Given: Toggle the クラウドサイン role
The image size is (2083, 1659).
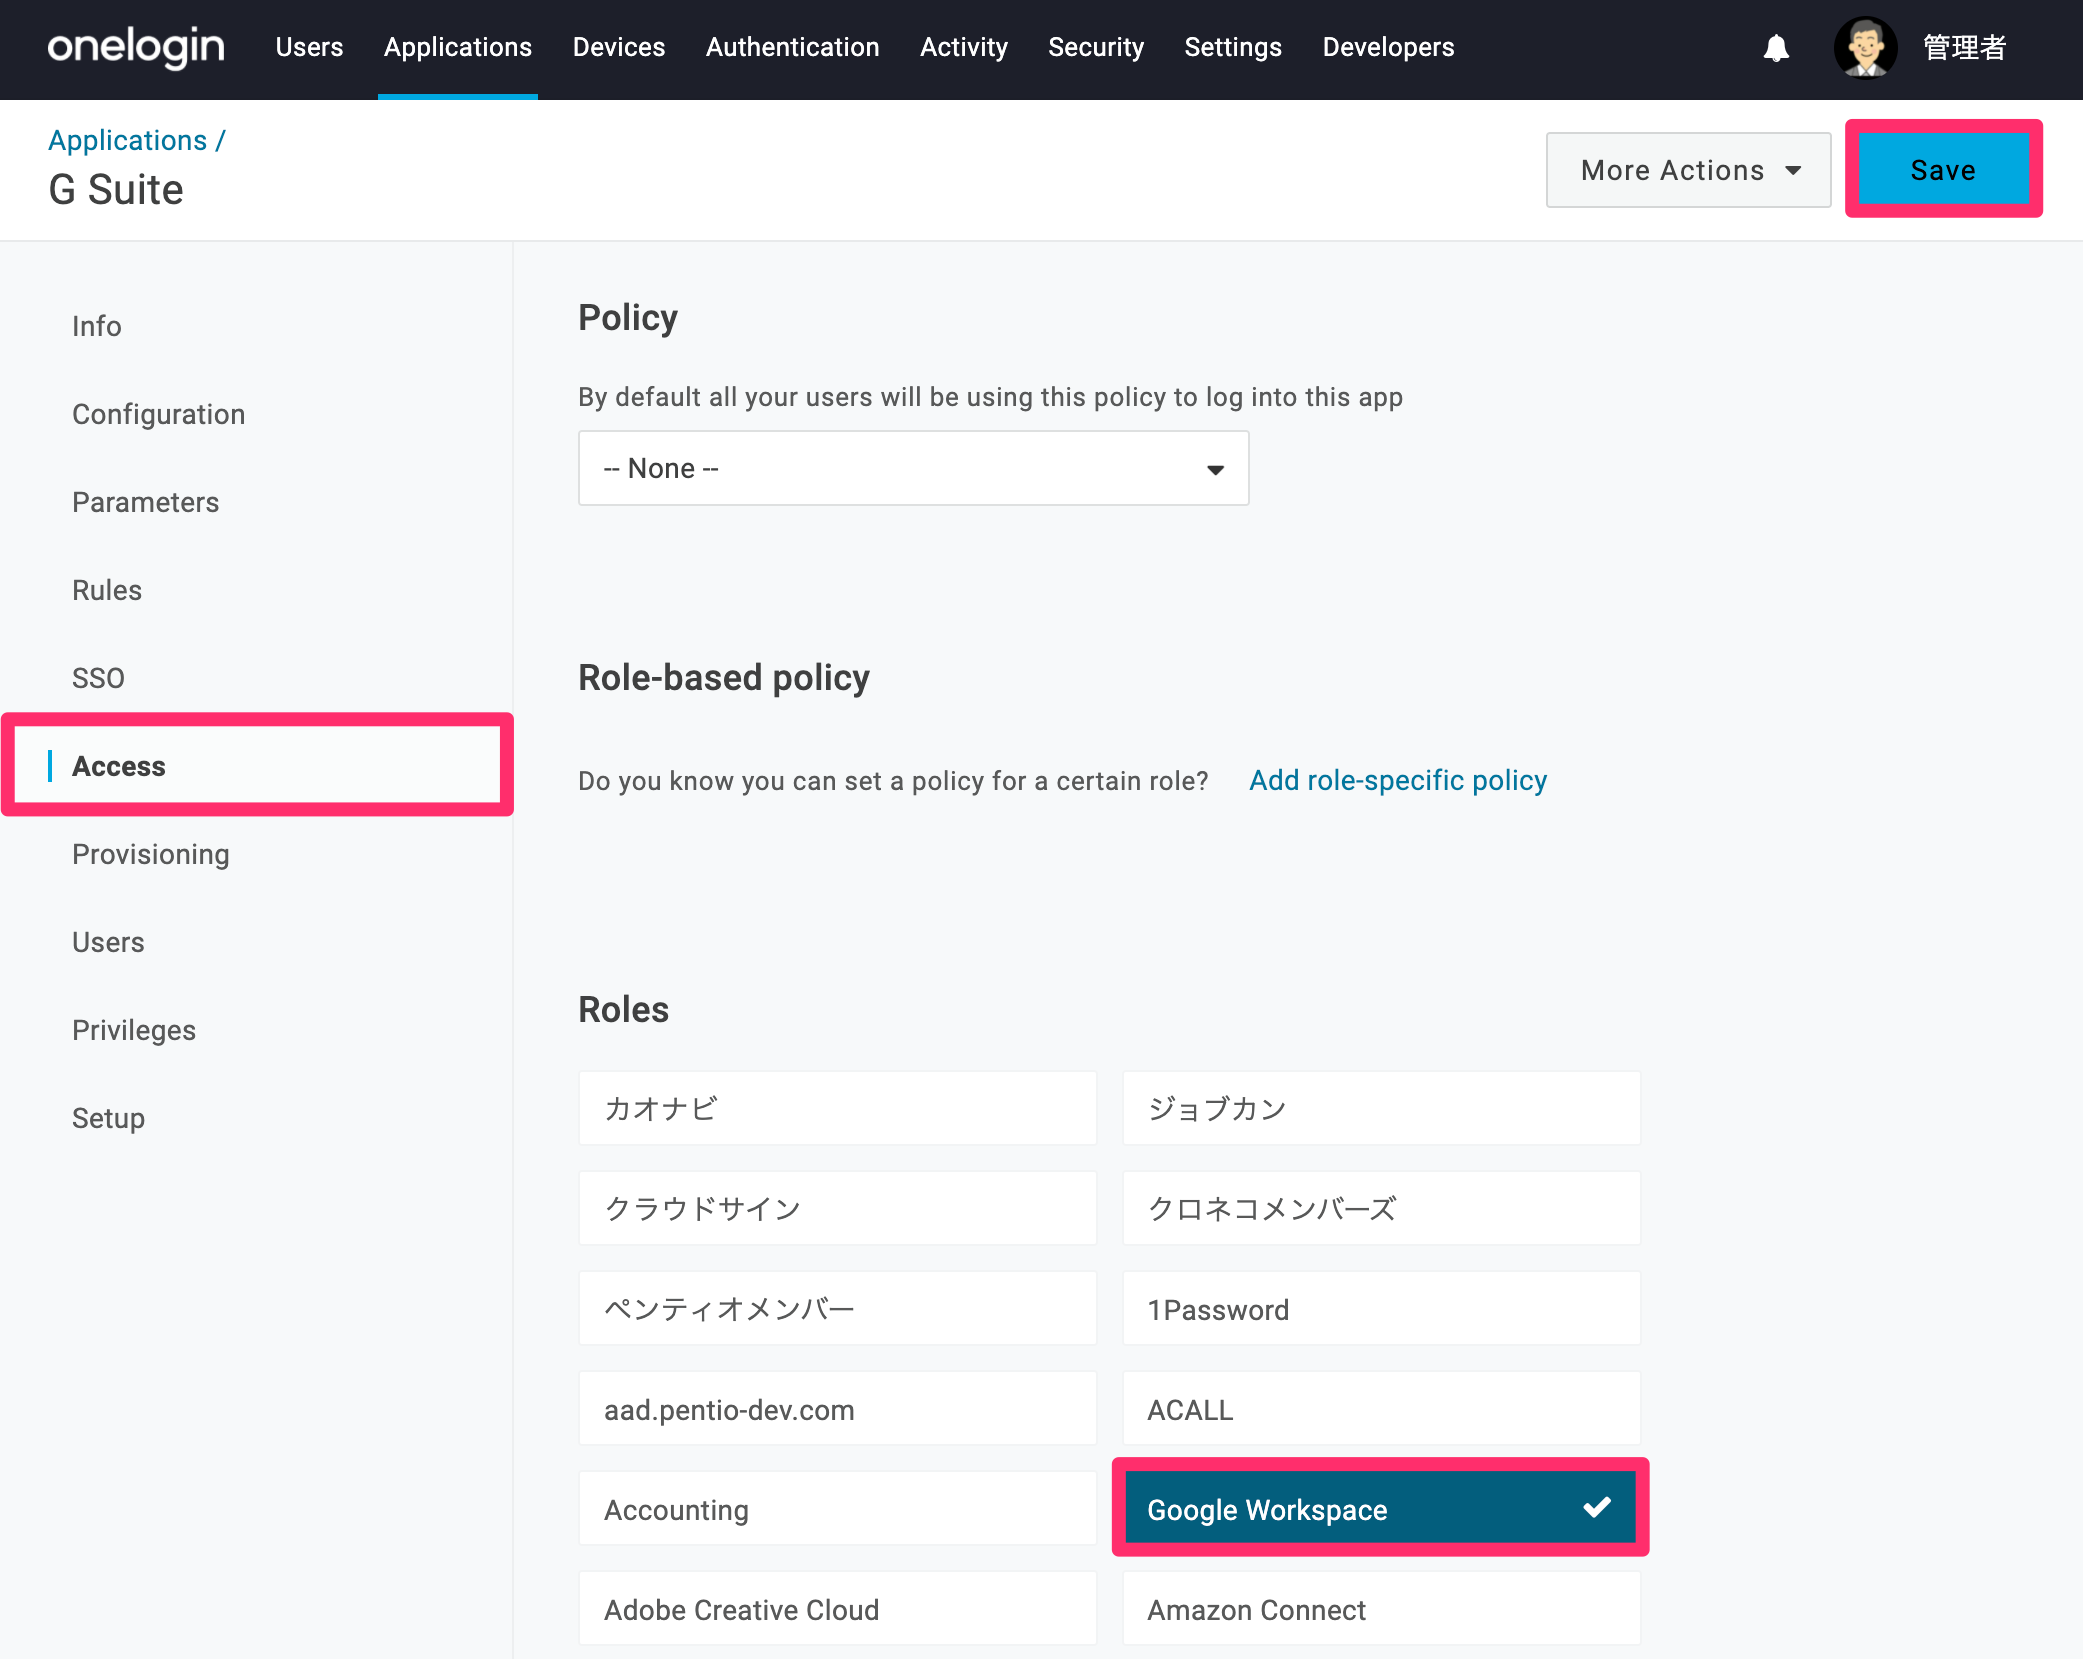Looking at the screenshot, I should tap(838, 1208).
